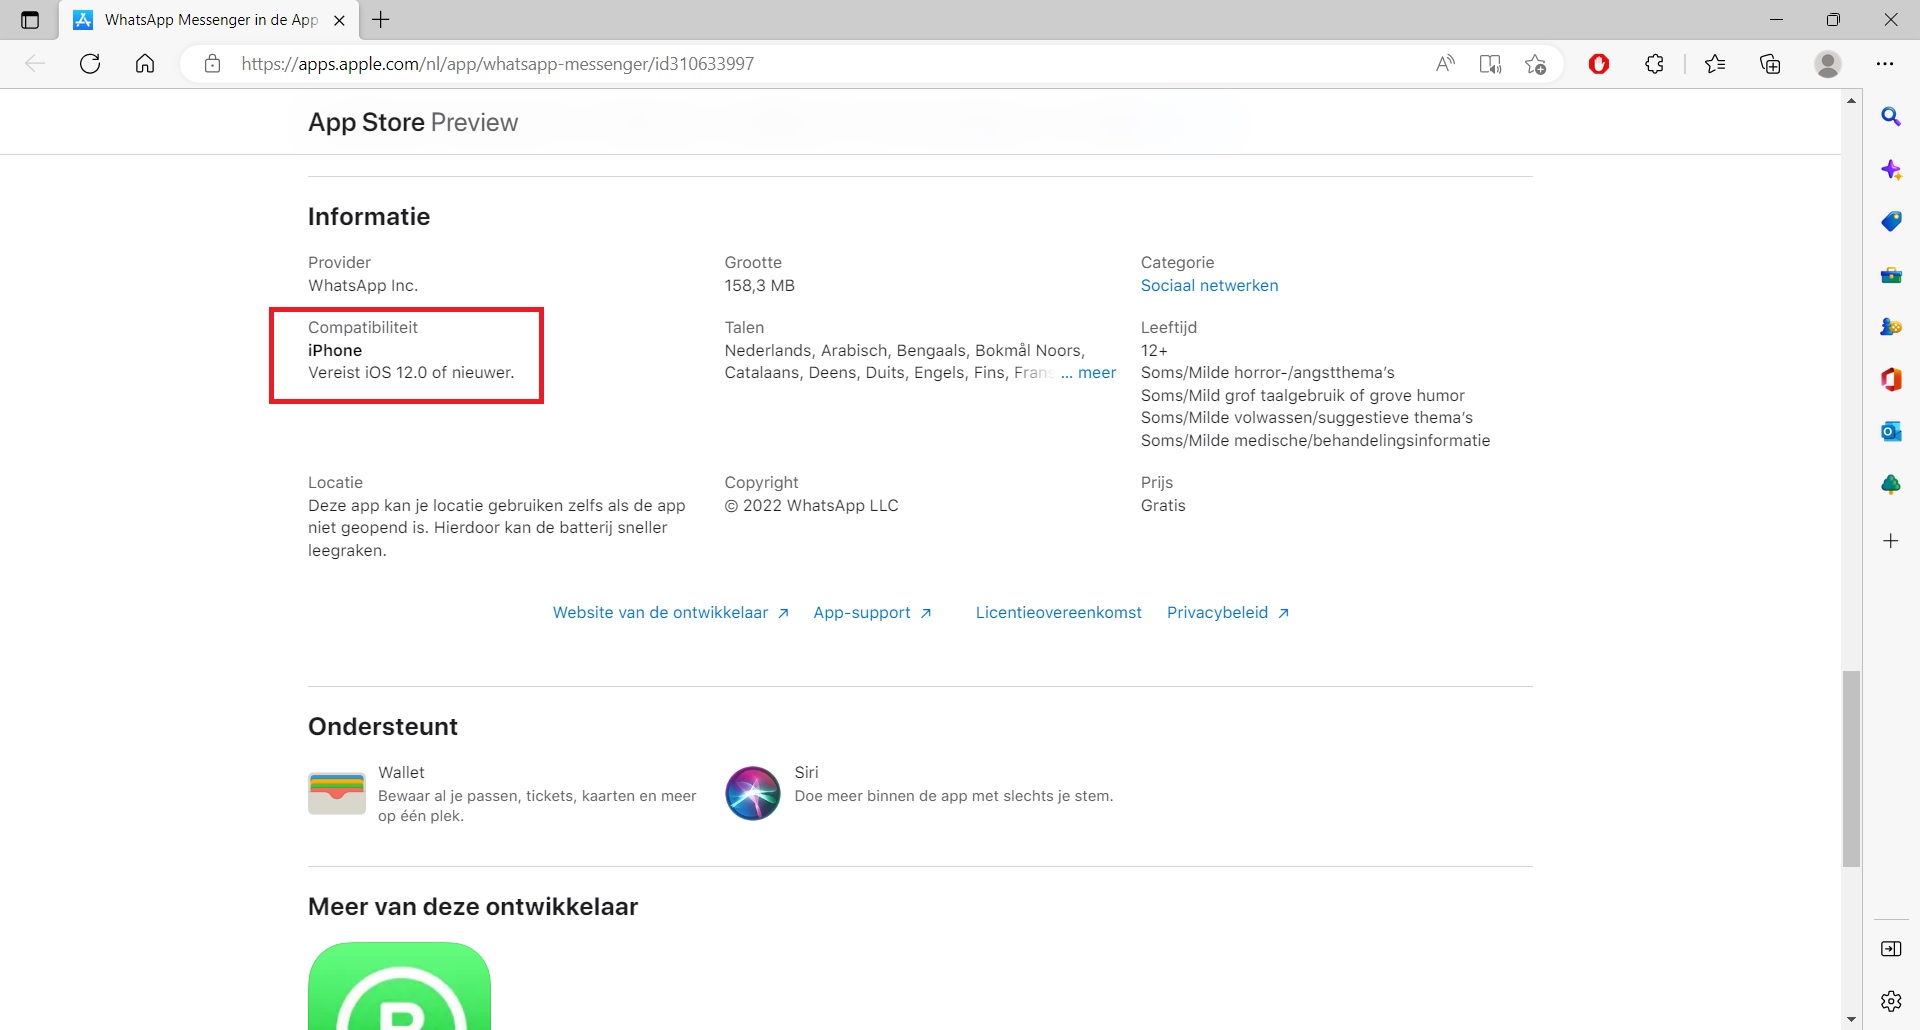
Task: Open App-support link
Action: tap(872, 613)
